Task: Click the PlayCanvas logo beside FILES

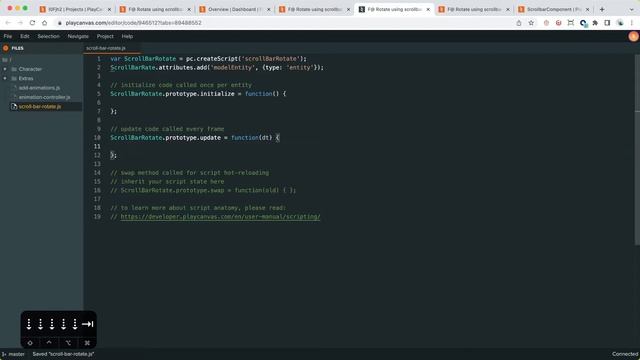Action: (6, 48)
